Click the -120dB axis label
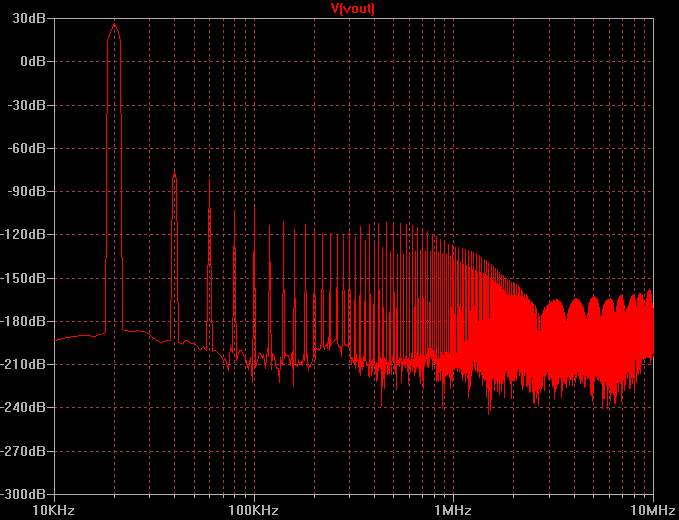The width and height of the screenshot is (679, 520). click(x=23, y=235)
